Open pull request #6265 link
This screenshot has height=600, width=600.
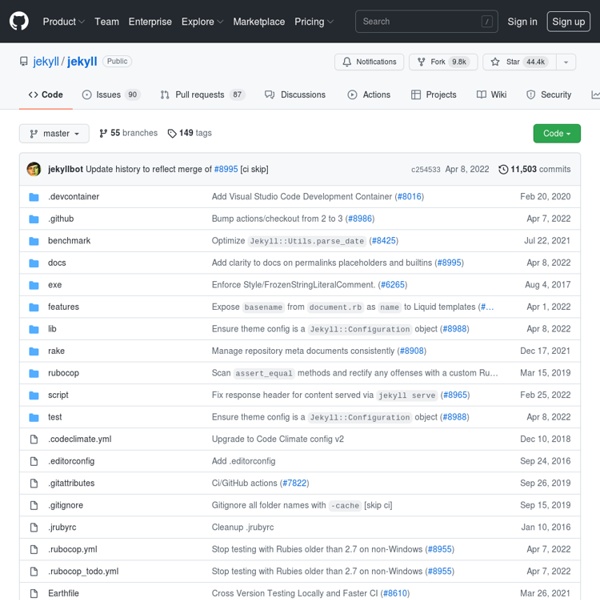pyautogui.click(x=393, y=285)
